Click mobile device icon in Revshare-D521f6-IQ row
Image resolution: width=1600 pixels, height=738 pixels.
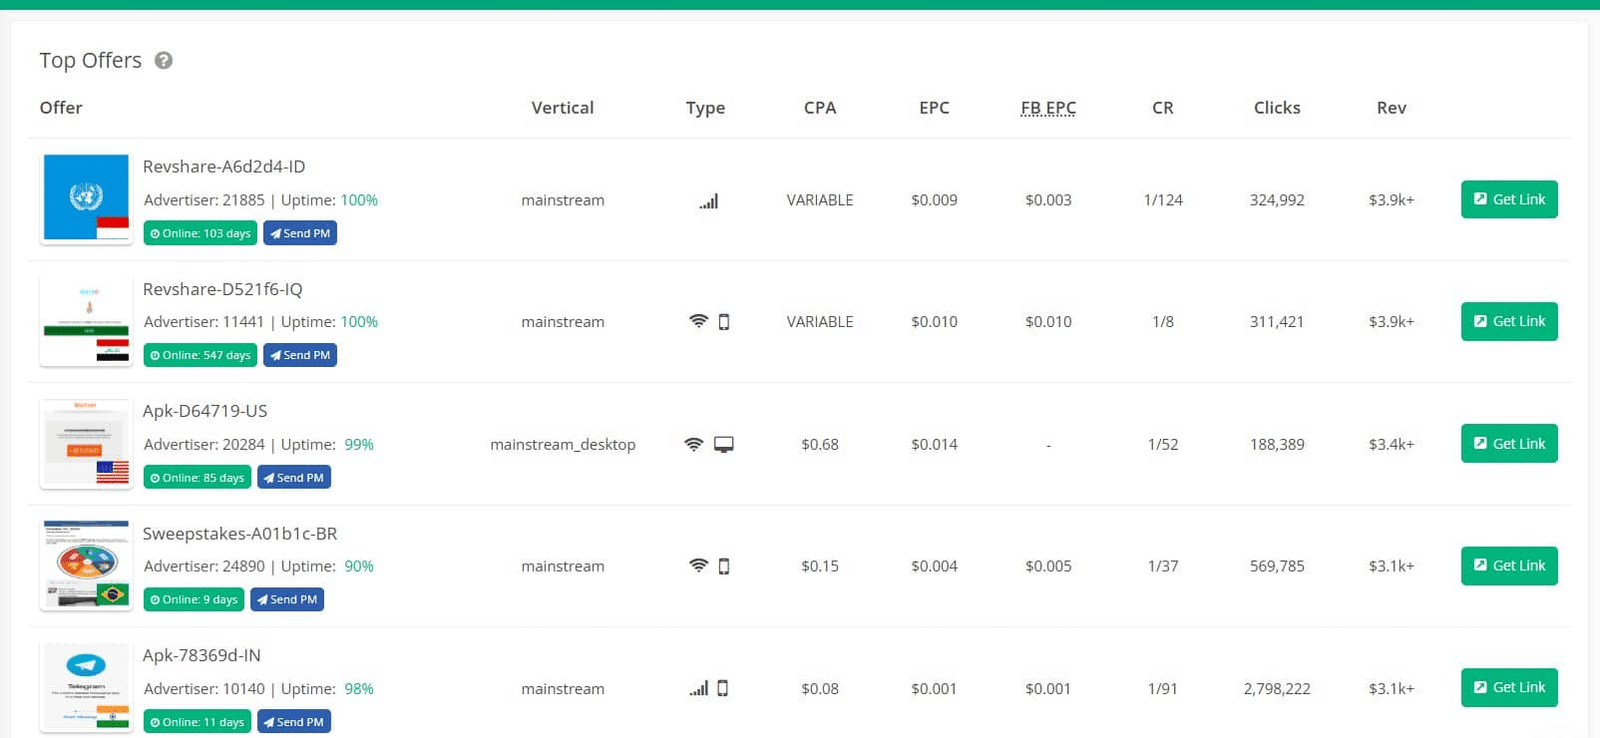pos(724,322)
